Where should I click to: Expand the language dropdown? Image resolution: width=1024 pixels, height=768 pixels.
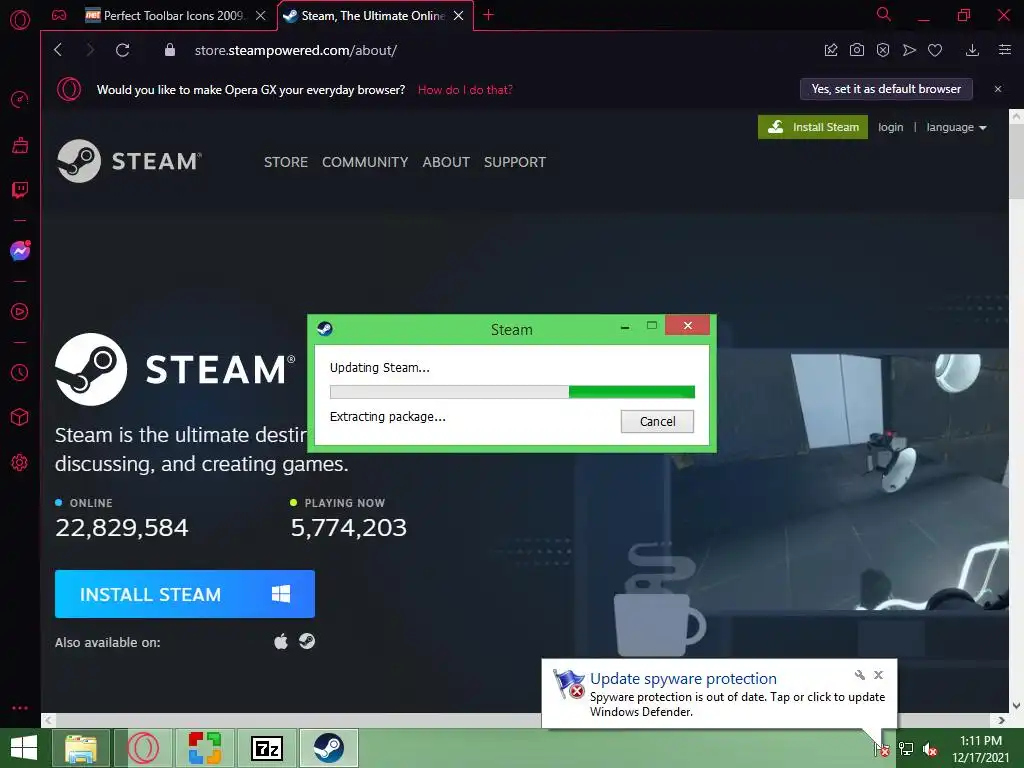956,127
